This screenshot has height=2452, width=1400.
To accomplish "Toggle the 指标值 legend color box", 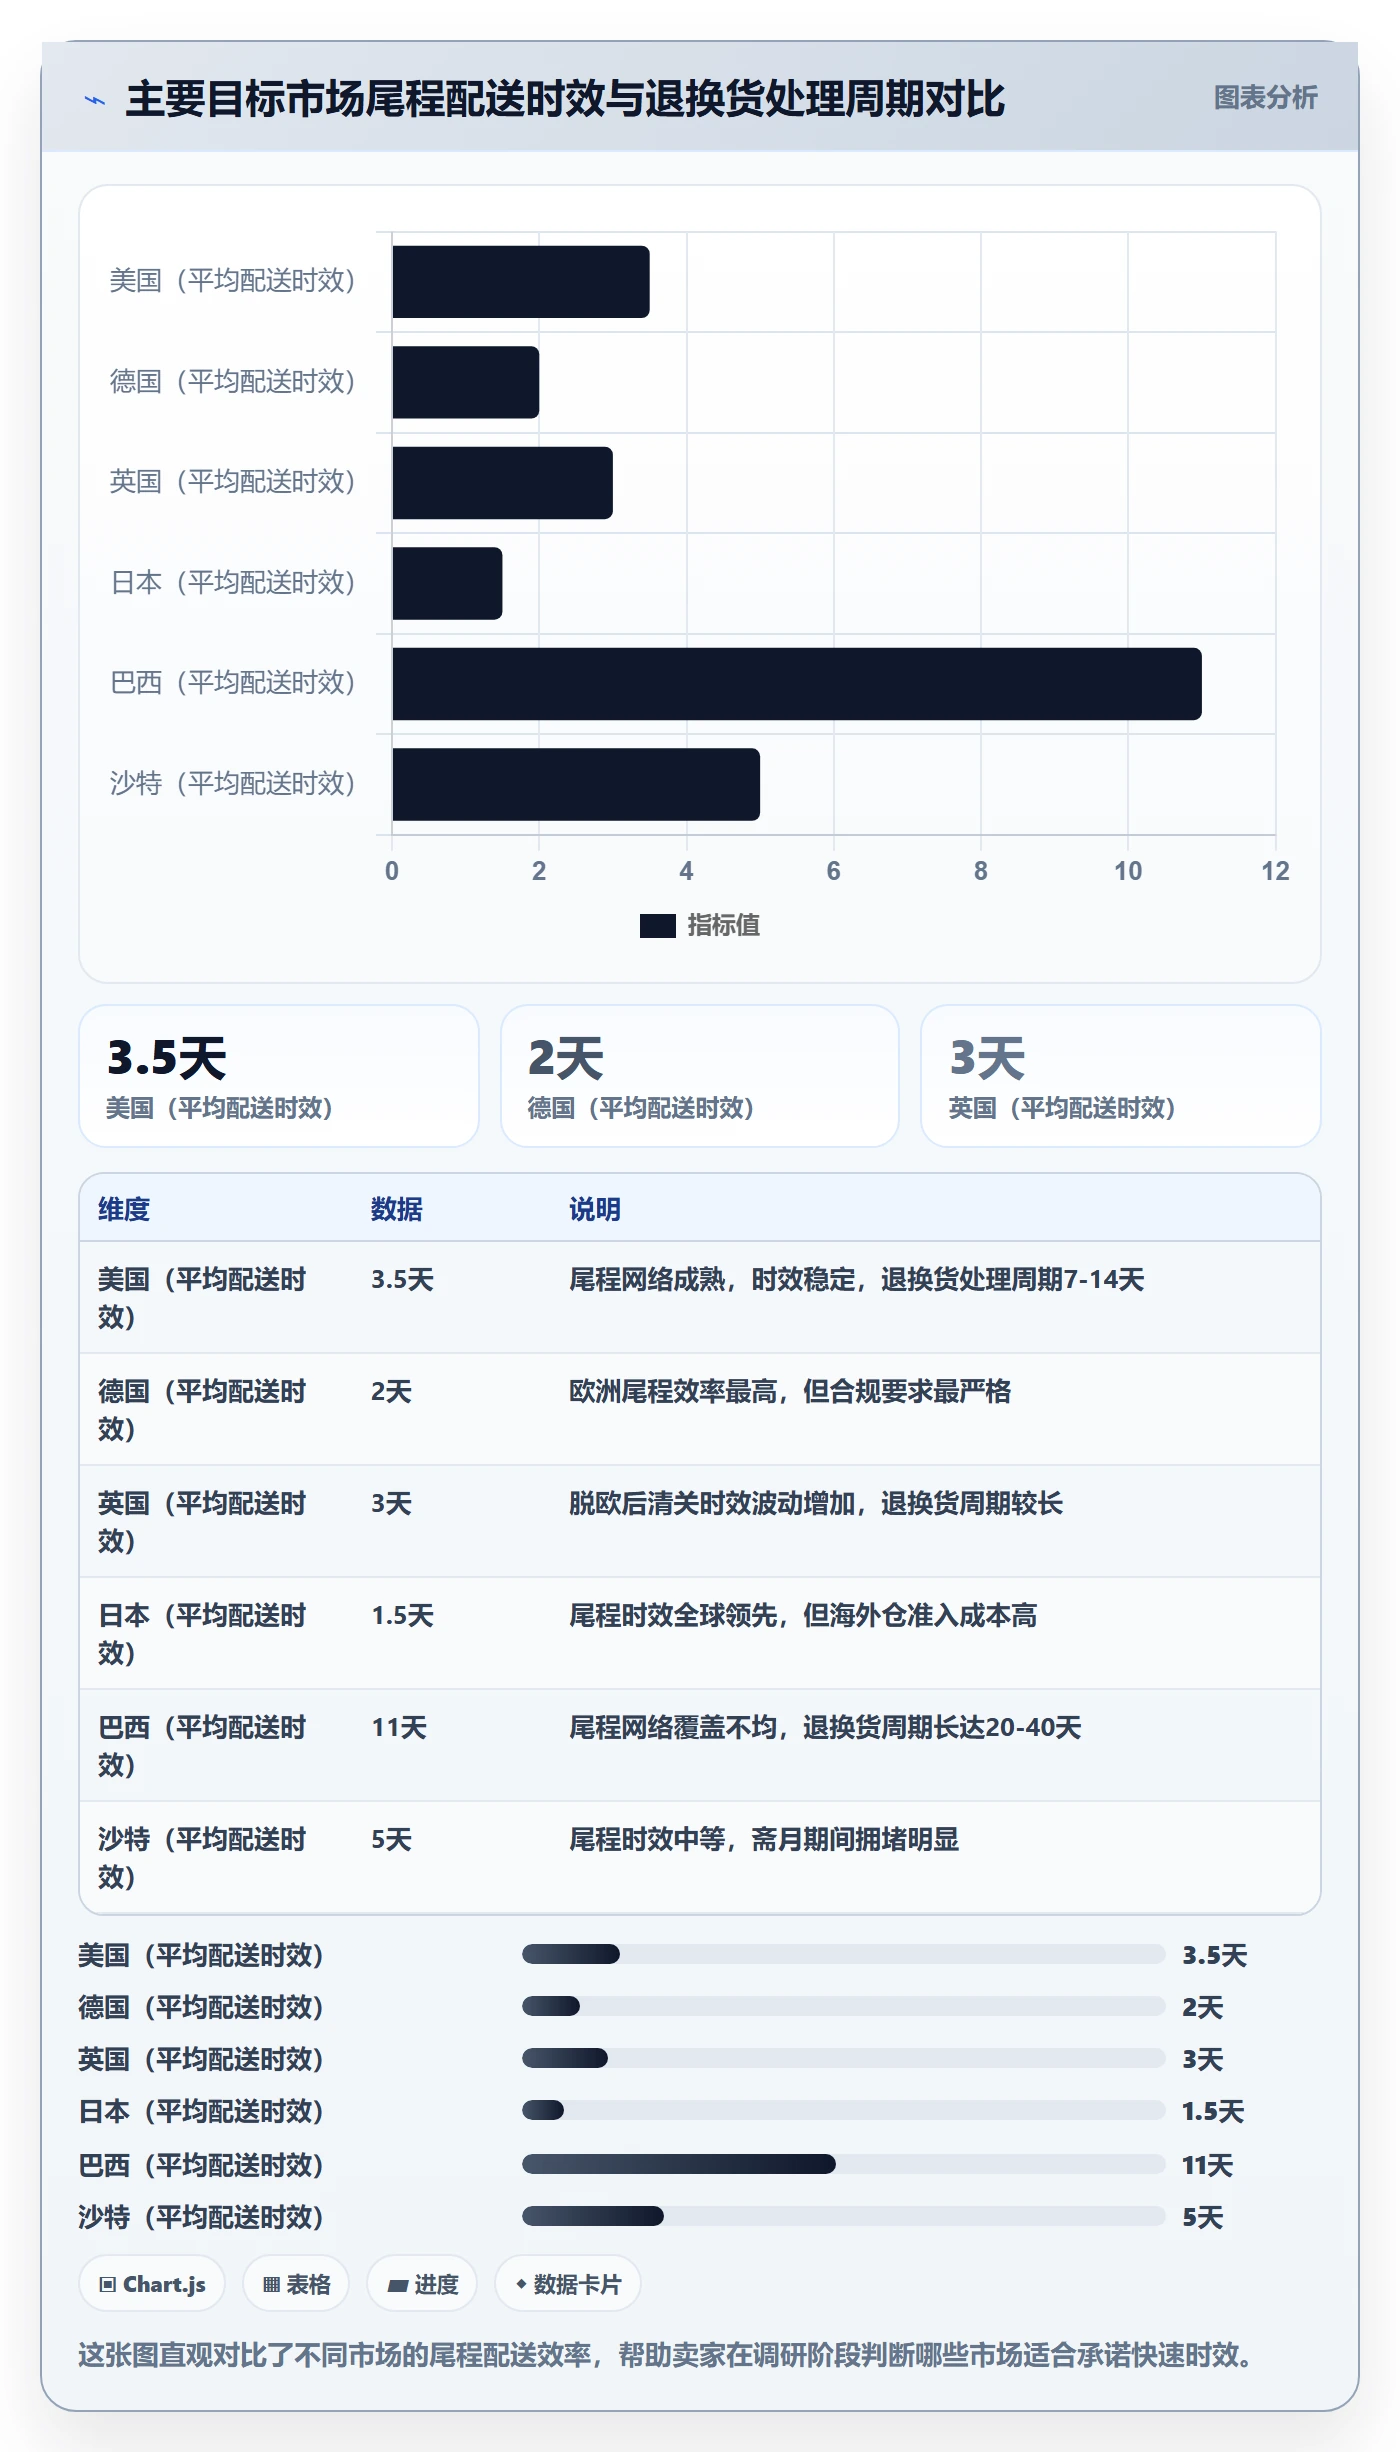I will tap(657, 926).
